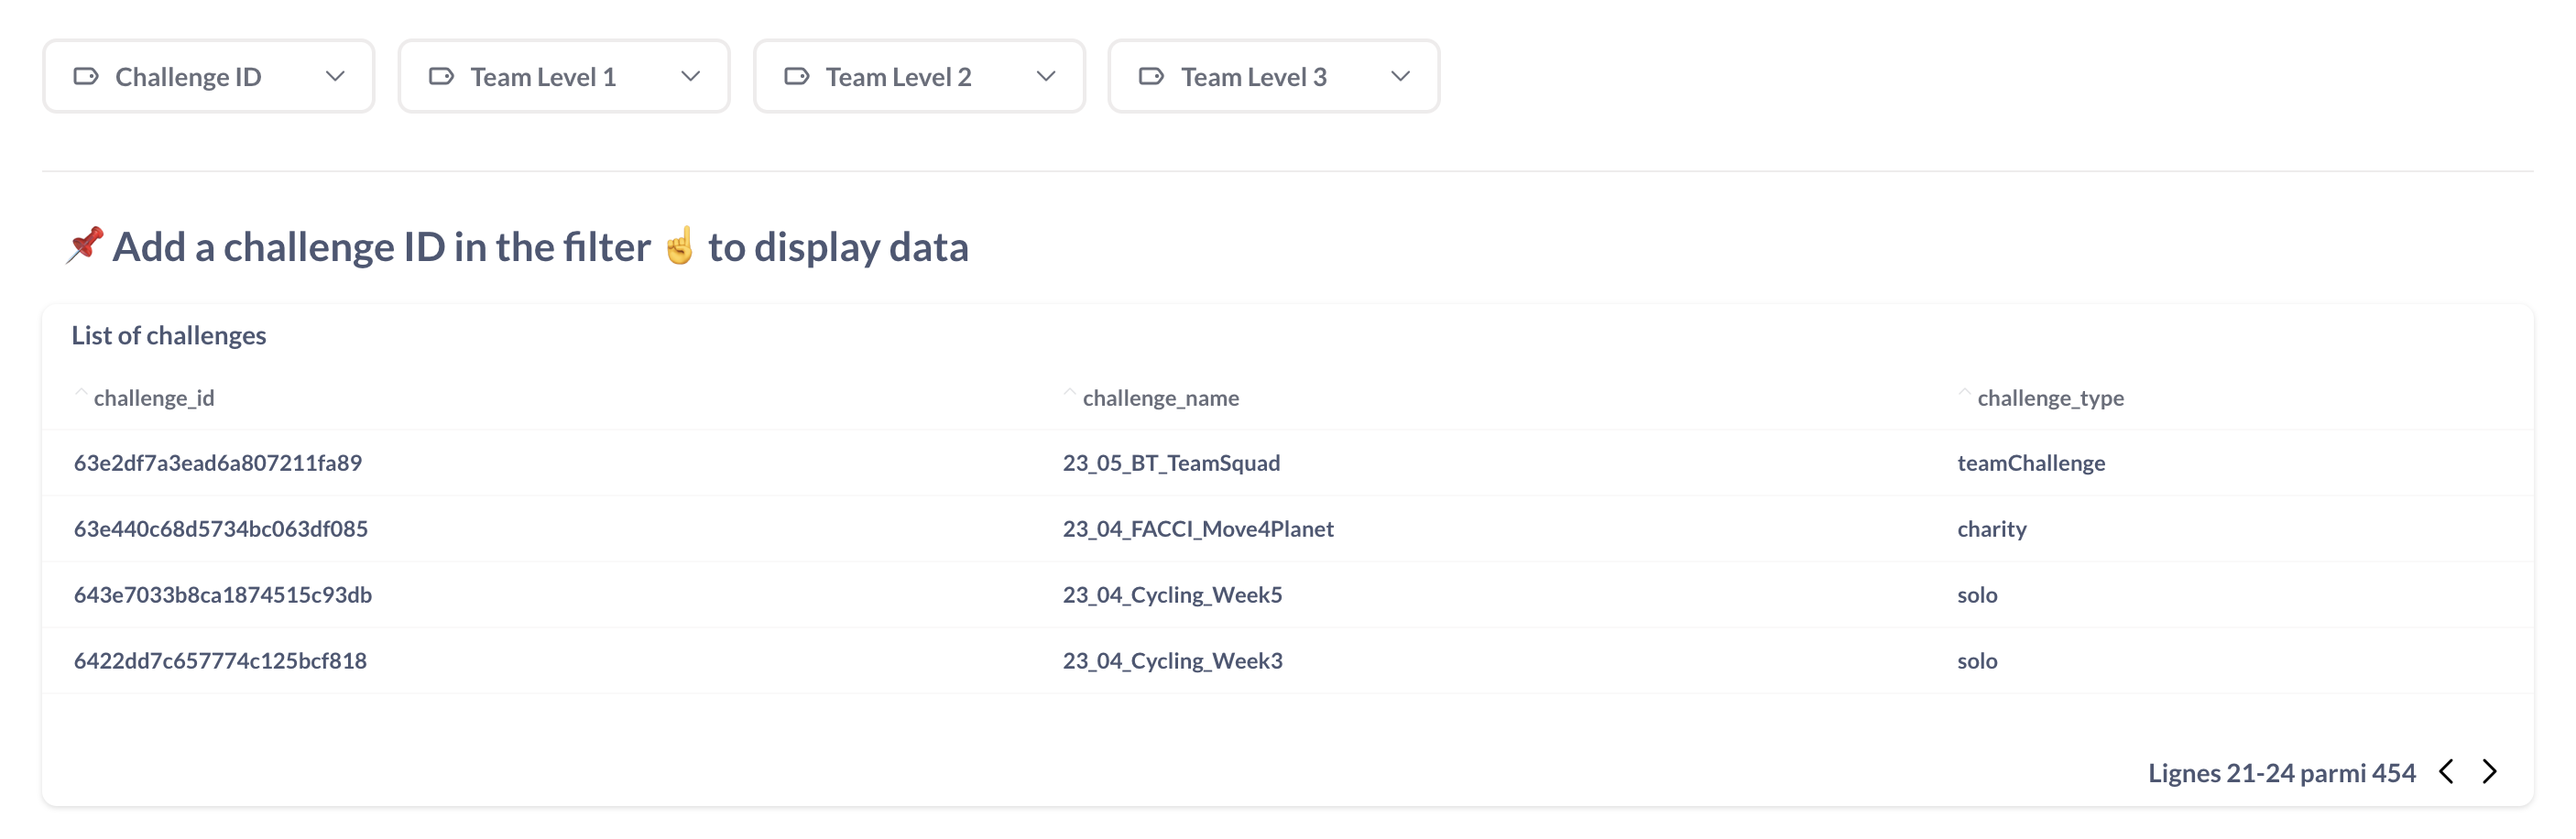Click the 23_04_FACCI_Move4Planet challenge name

[1198, 529]
